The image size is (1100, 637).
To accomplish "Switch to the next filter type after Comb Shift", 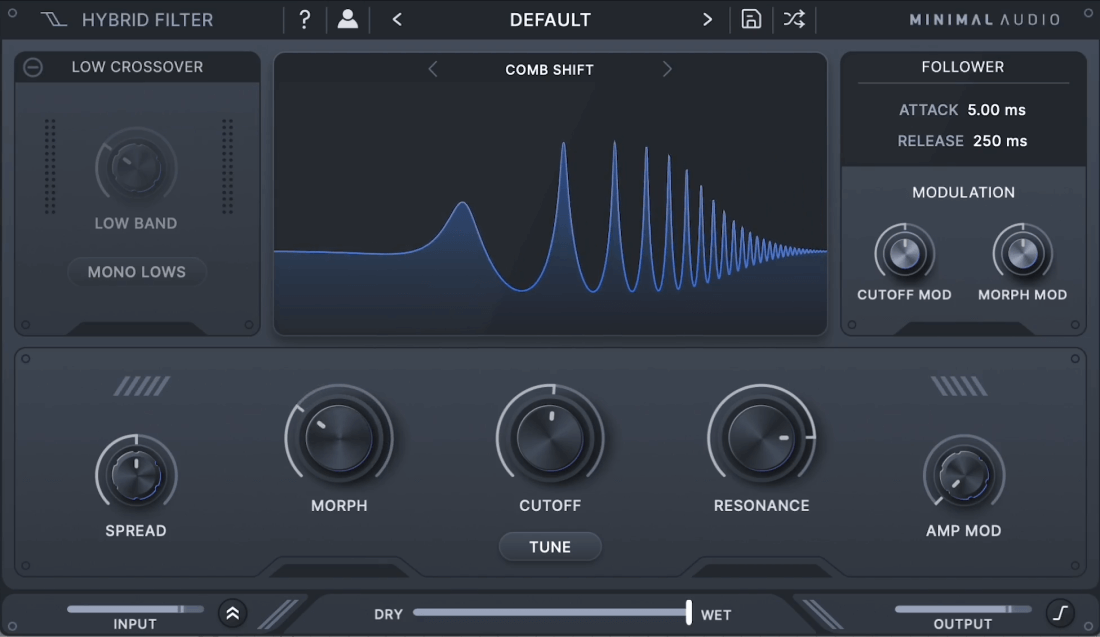I will coord(667,69).
